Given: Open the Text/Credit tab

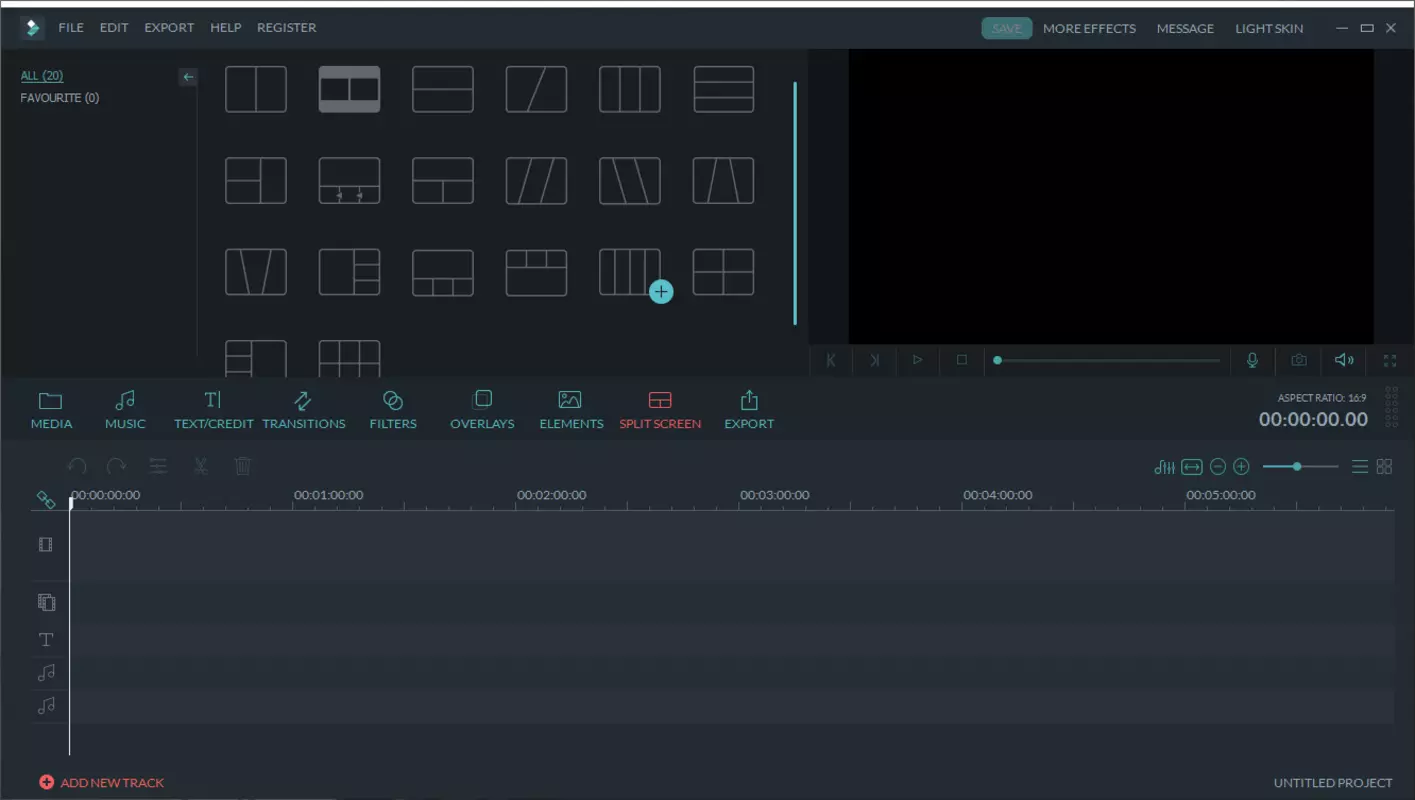Looking at the screenshot, I should point(213,410).
